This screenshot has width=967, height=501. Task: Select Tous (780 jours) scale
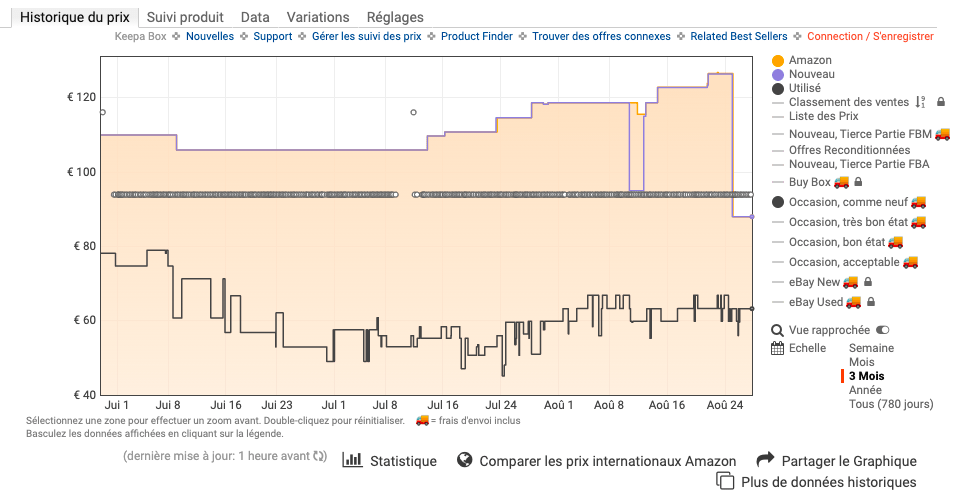tap(891, 404)
